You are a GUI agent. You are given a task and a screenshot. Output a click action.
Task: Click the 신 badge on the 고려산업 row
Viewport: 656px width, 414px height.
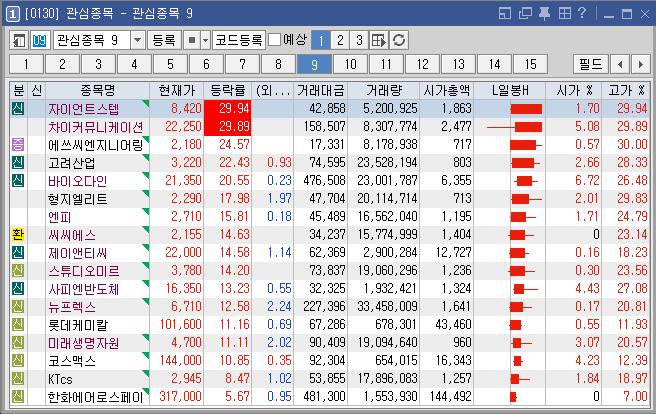coord(18,163)
